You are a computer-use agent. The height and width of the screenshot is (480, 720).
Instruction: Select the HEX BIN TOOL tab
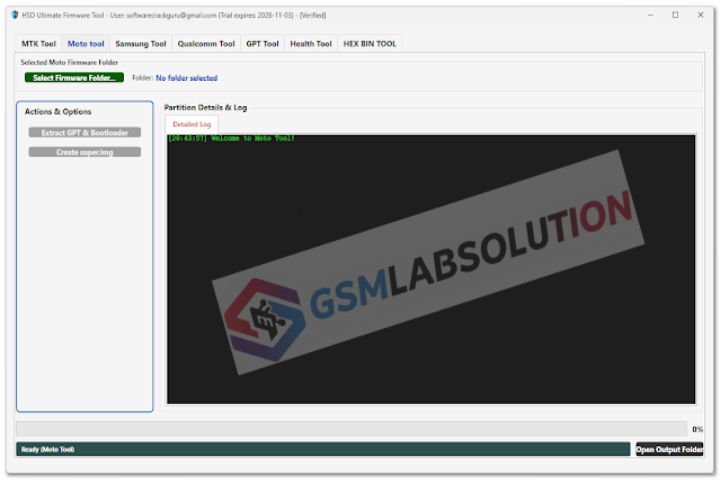coord(369,44)
